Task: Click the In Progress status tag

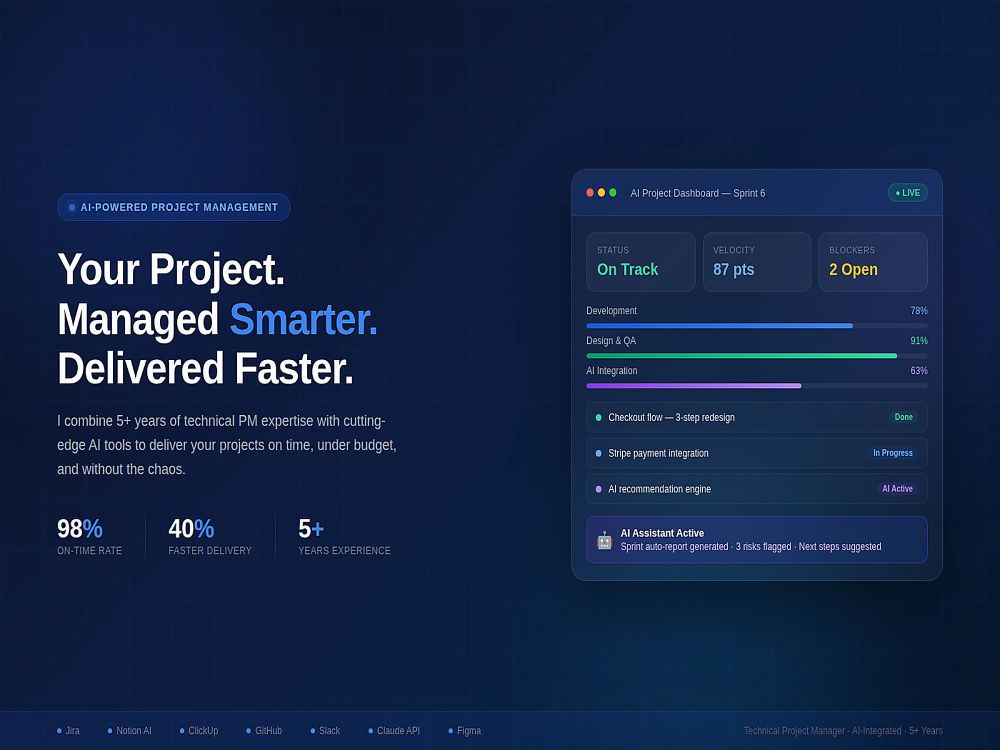Action: click(893, 453)
